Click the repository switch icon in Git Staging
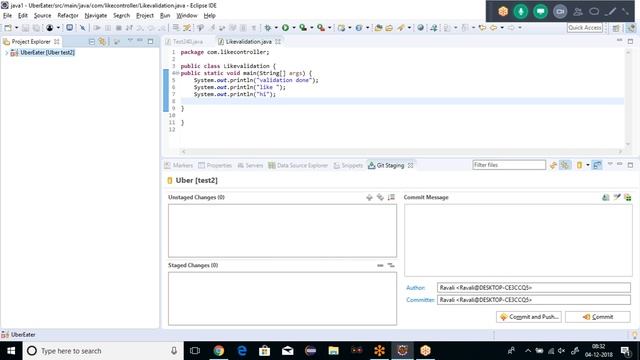Screen dimensions: 640x360 click(x=579, y=165)
